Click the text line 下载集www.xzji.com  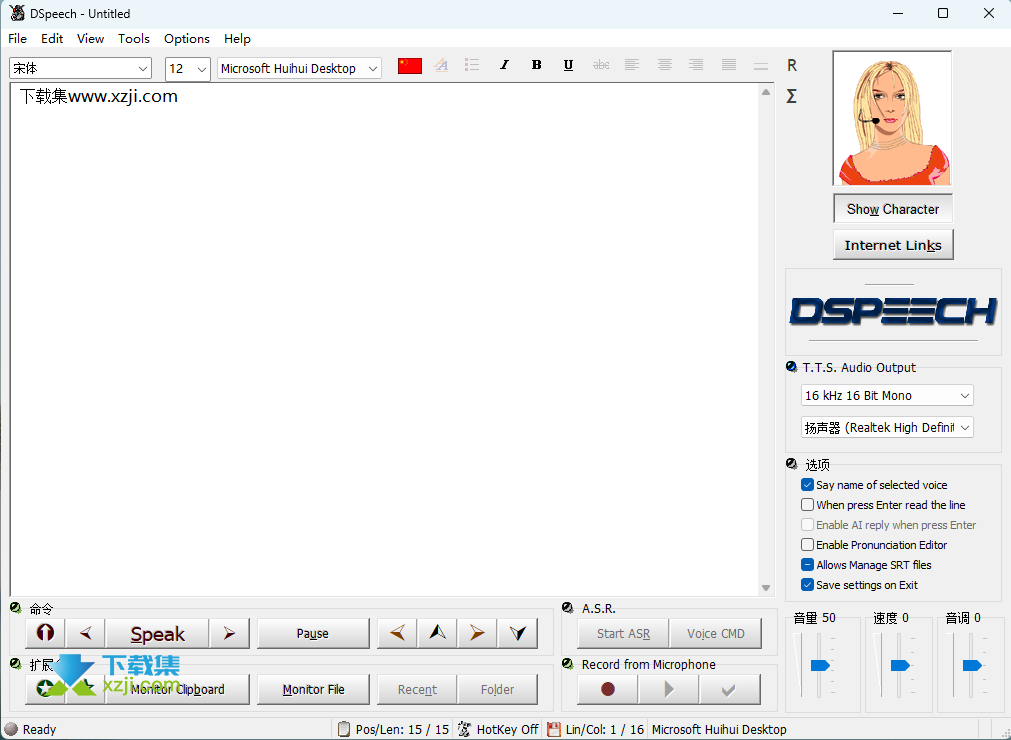coord(99,97)
